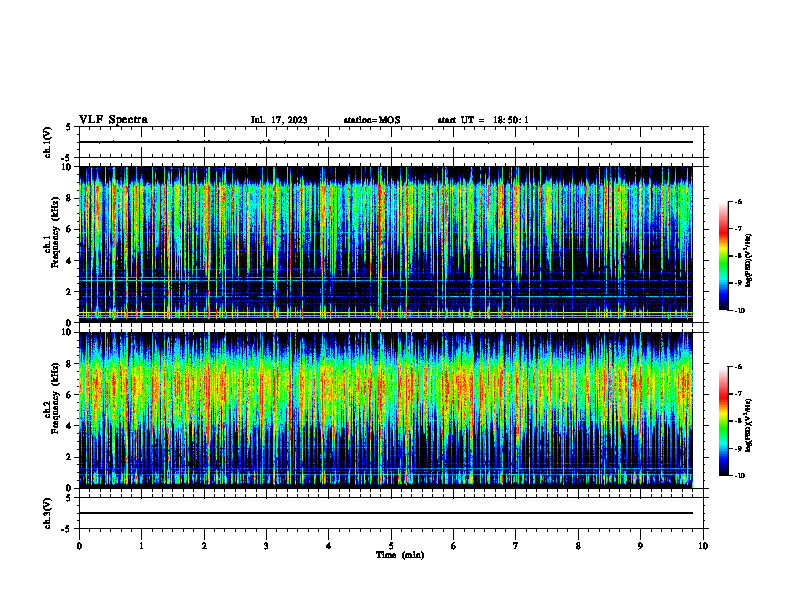Click the ch.1 frequency axis "4" tick label
This screenshot has width=792, height=612.
(70, 261)
